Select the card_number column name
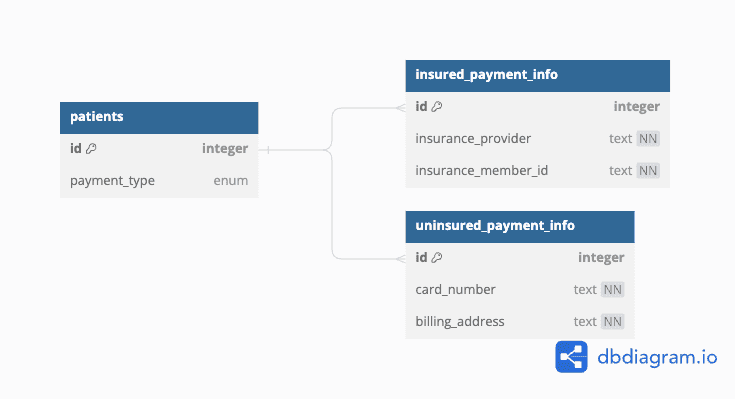Screen dimensions: 735x399 tap(455, 290)
